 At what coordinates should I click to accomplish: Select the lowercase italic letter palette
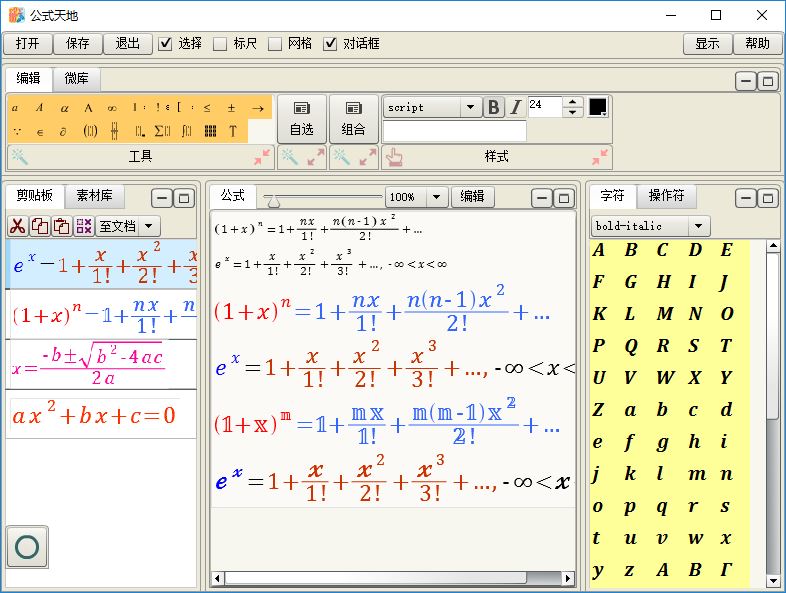coord(16,108)
